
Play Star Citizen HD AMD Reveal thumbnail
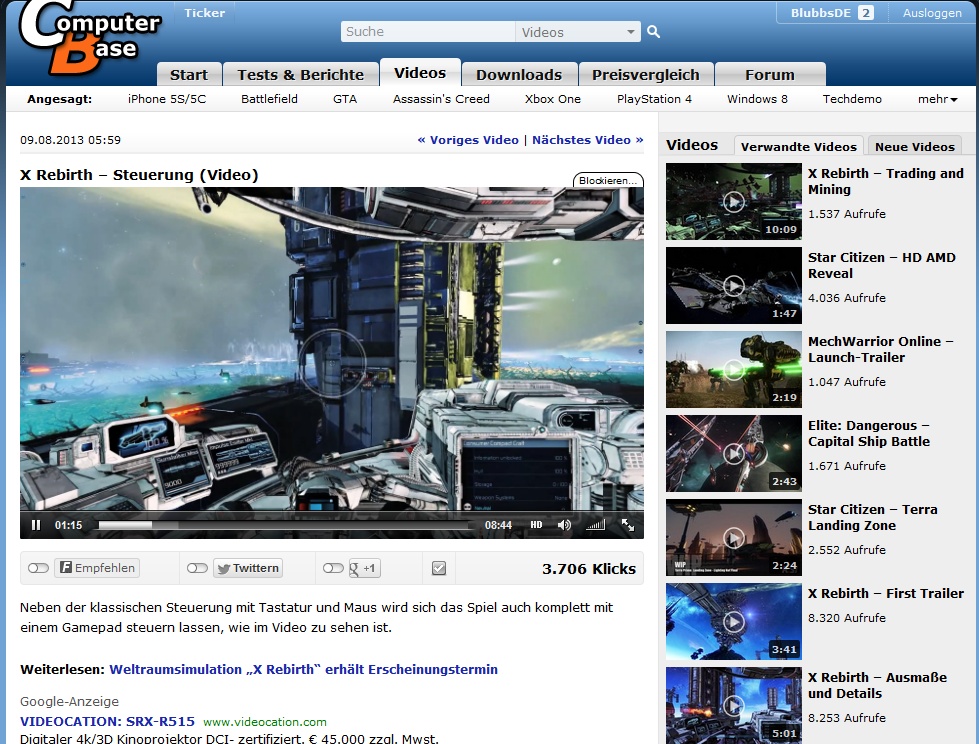(734, 285)
